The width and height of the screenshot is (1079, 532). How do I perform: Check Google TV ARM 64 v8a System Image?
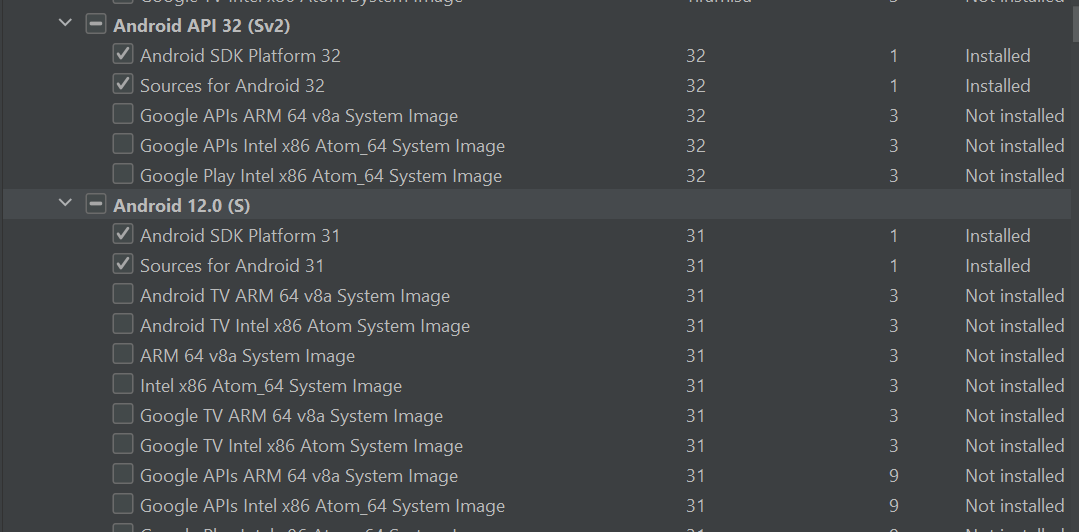coord(122,414)
